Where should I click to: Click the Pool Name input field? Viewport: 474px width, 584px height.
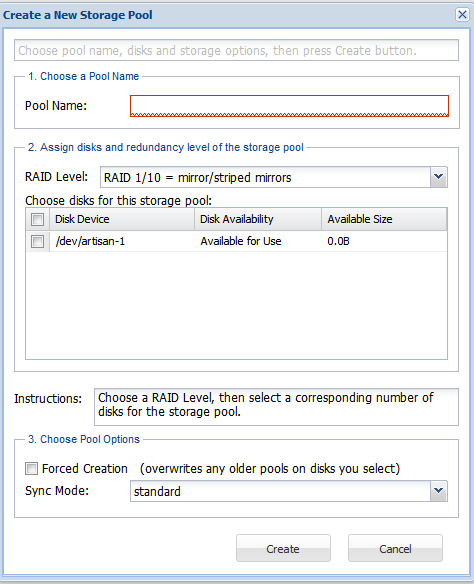289,106
